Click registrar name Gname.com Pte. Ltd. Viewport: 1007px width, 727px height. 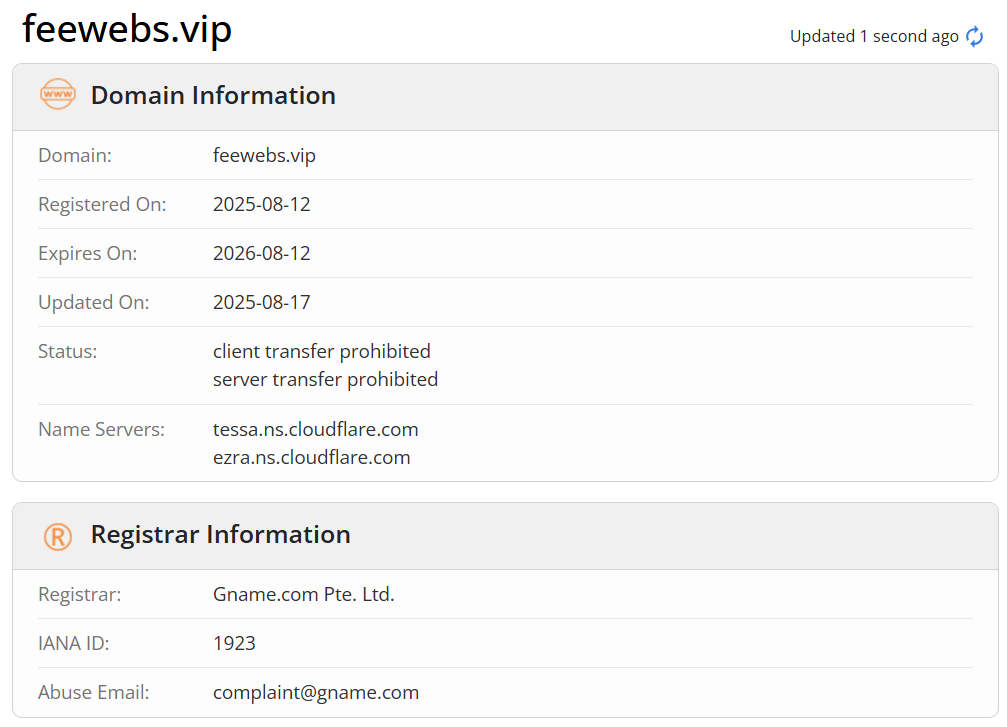click(304, 594)
